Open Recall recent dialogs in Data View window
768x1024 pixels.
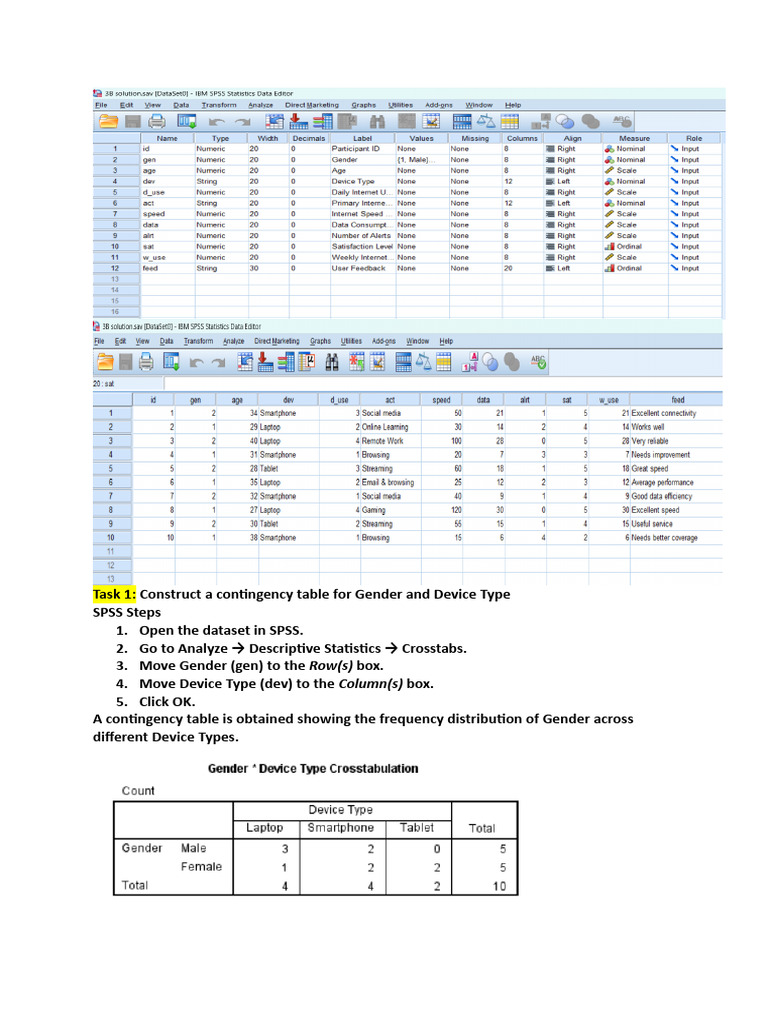171,362
